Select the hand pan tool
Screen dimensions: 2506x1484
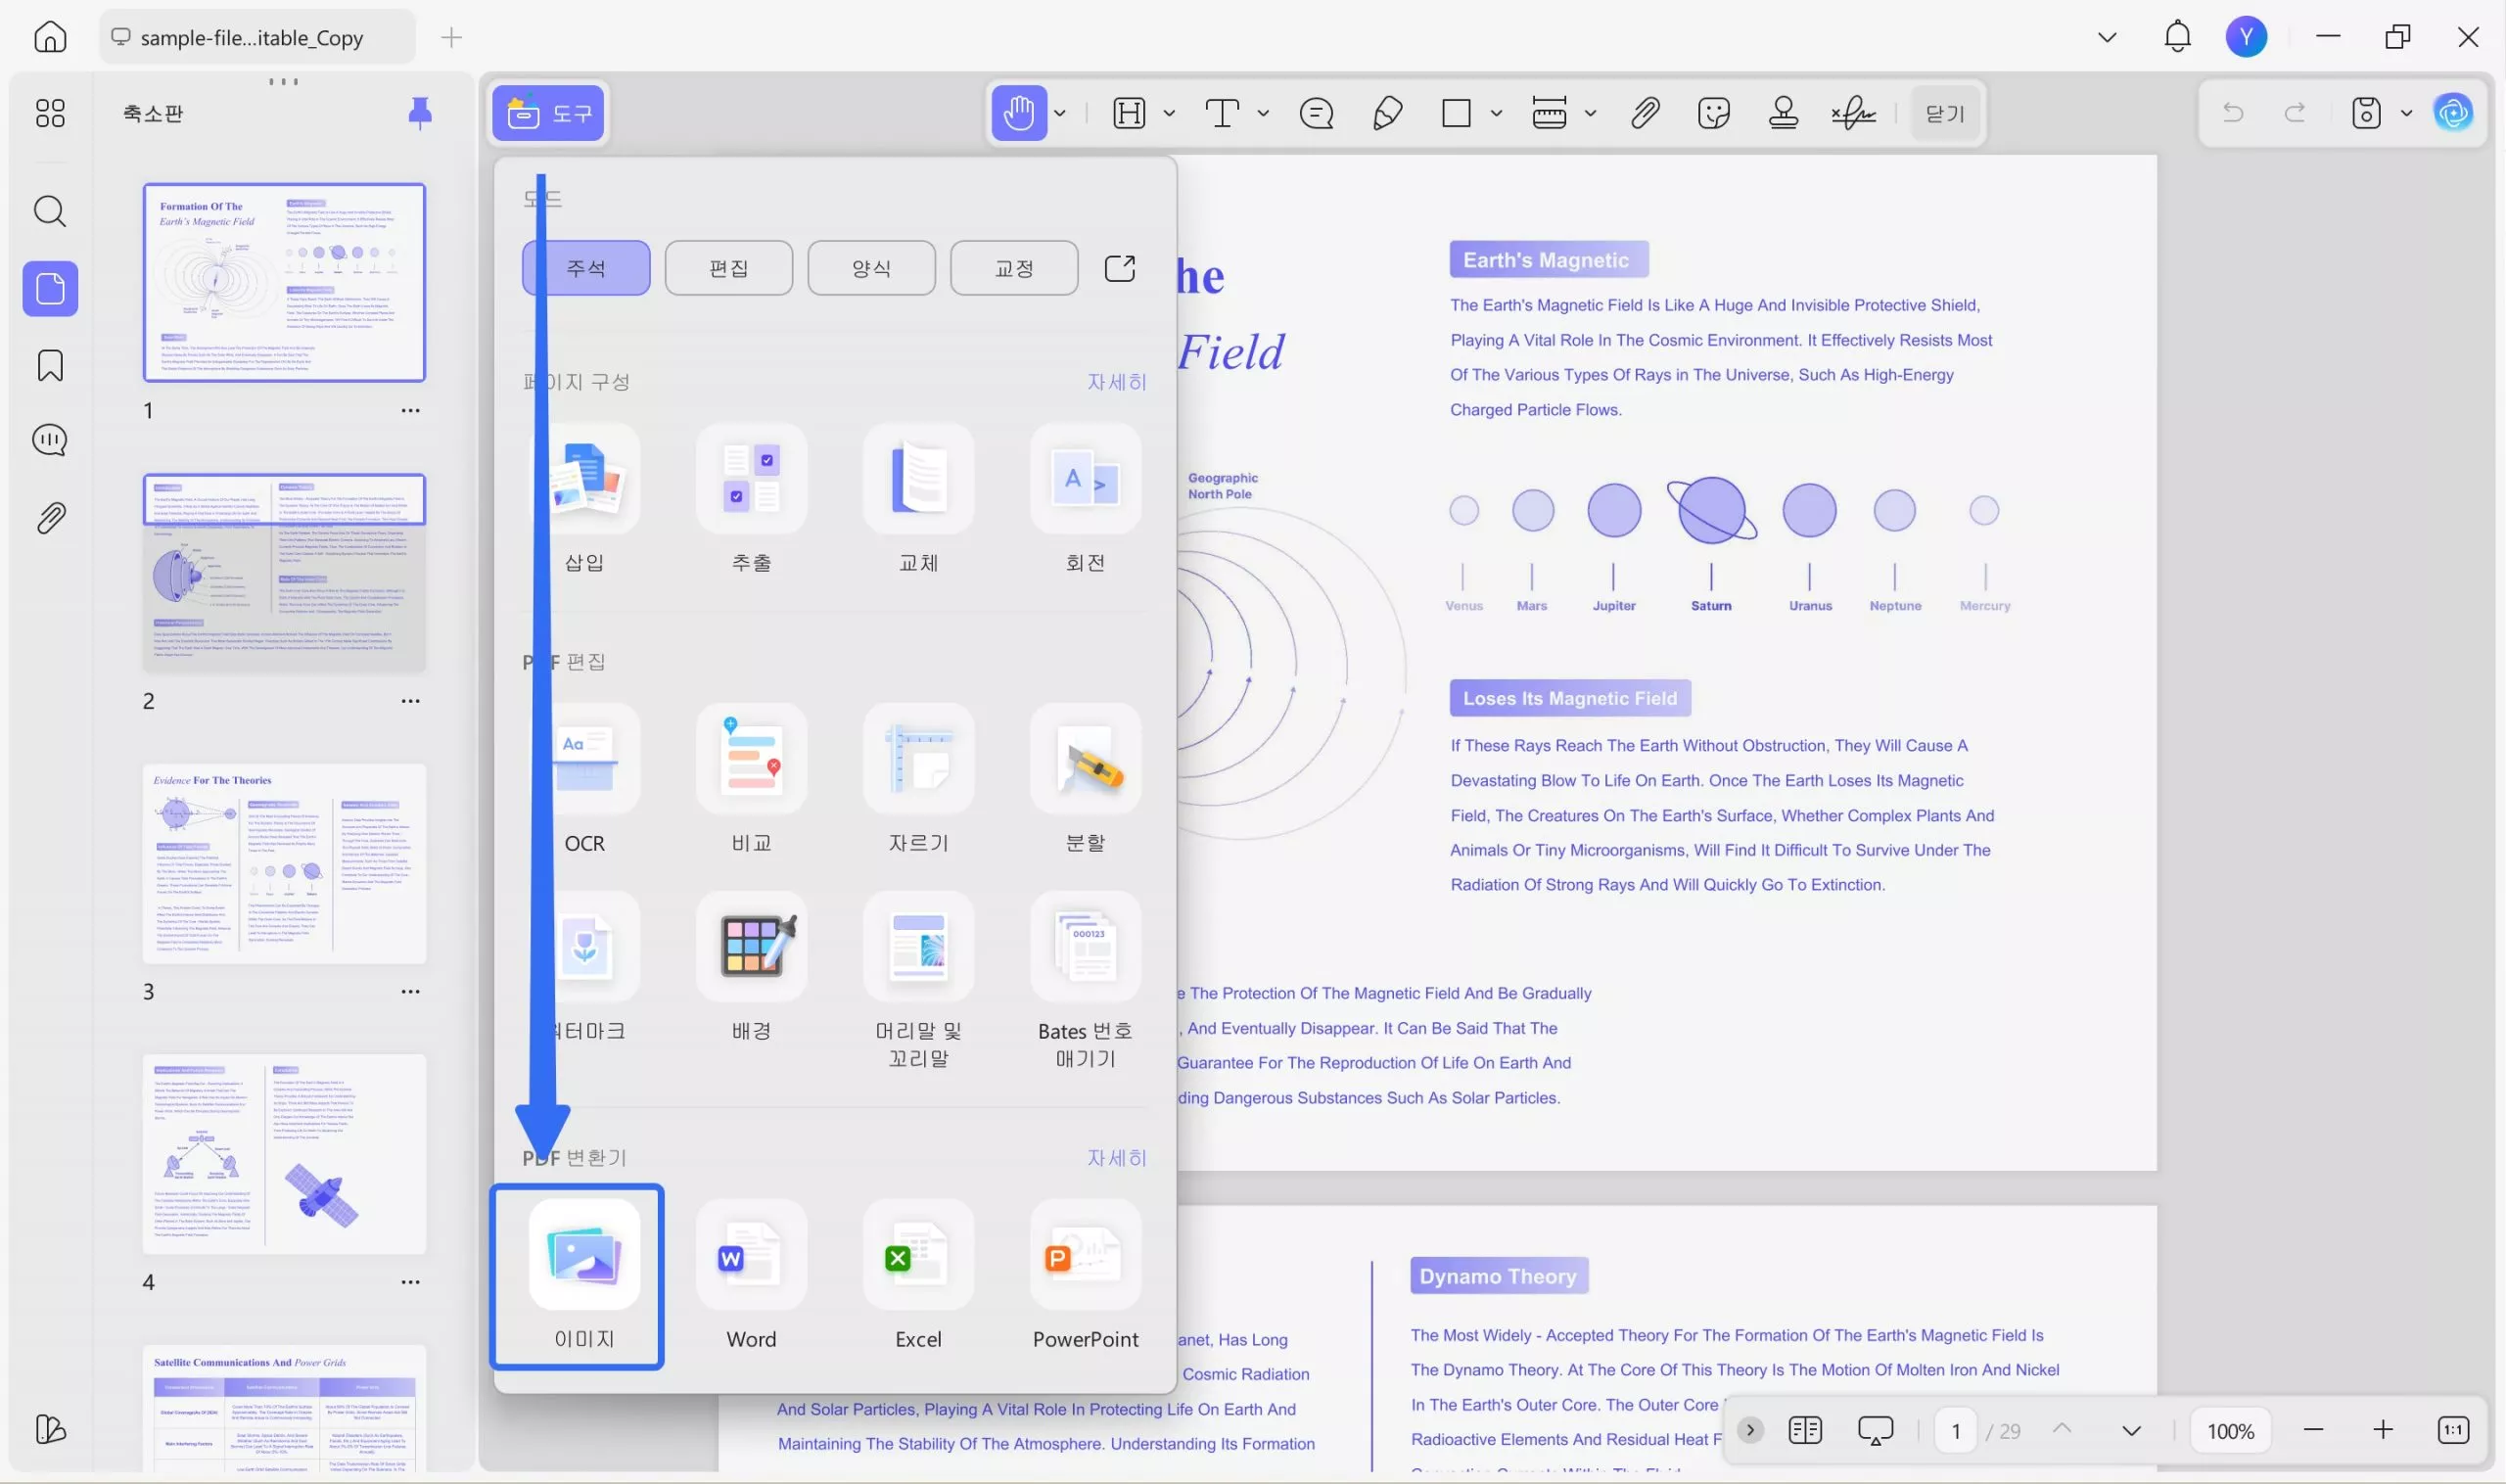1019,113
